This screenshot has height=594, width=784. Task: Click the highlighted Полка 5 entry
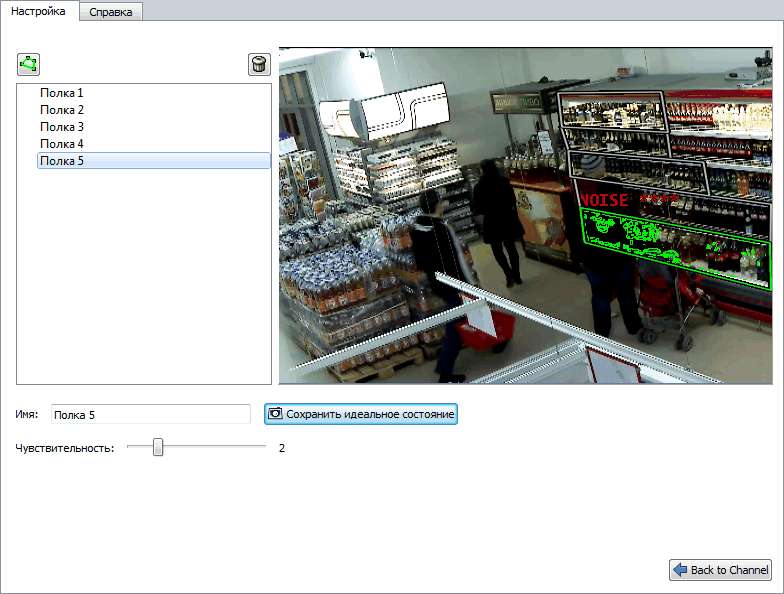pyautogui.click(x=61, y=160)
